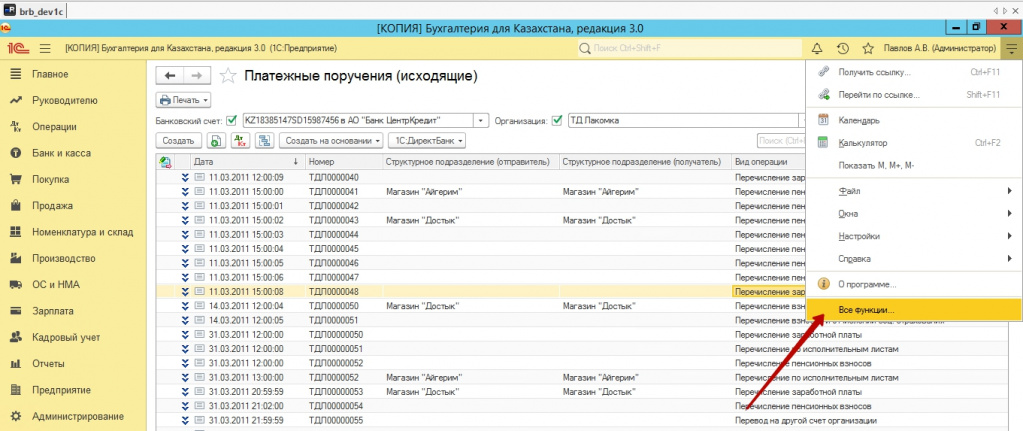Go forward with right arrow button
The height and width of the screenshot is (431, 1023).
point(197,76)
